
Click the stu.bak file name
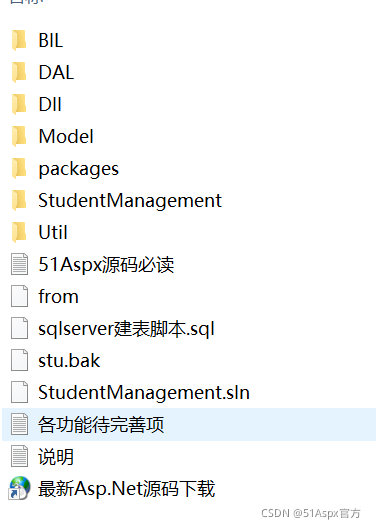(69, 361)
